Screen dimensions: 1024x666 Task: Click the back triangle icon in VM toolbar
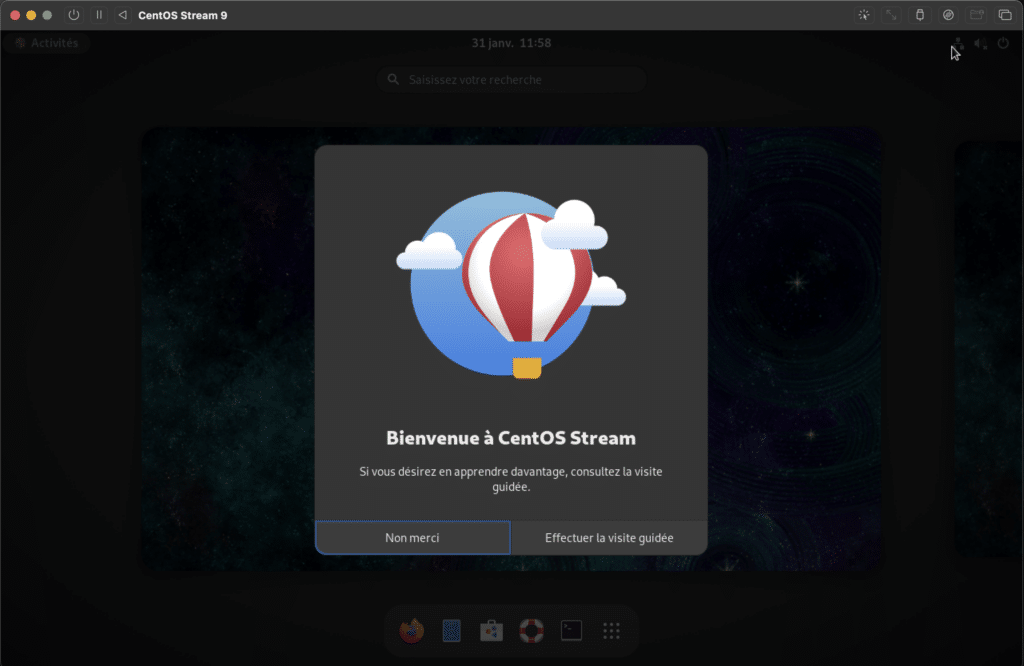tap(123, 15)
